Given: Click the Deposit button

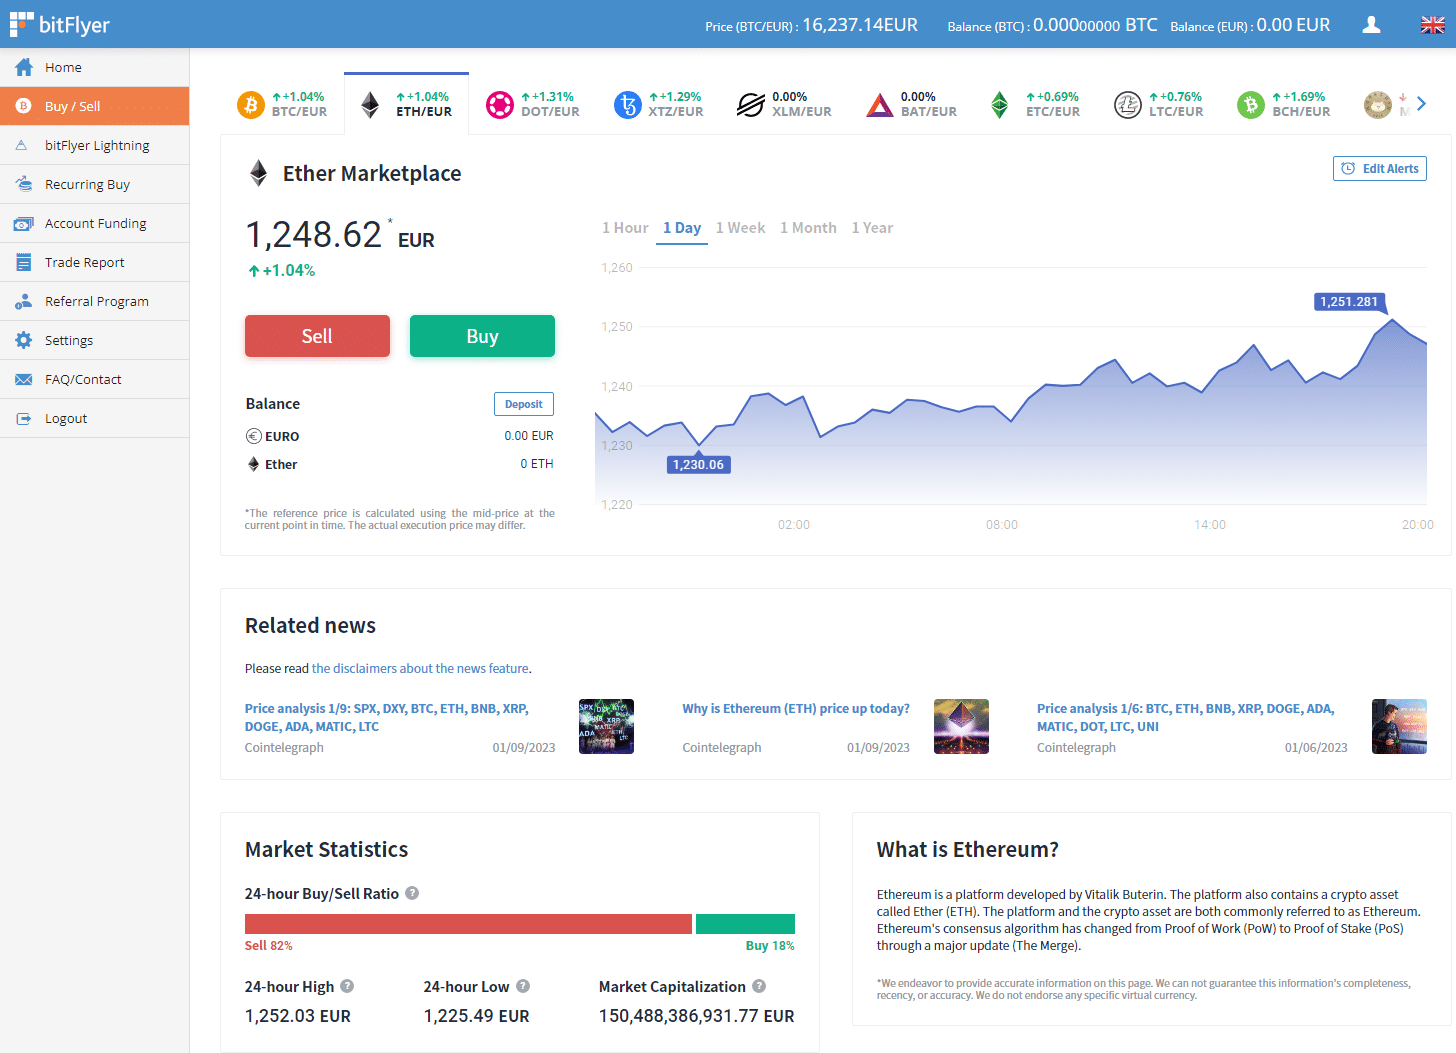Looking at the screenshot, I should click(x=524, y=404).
